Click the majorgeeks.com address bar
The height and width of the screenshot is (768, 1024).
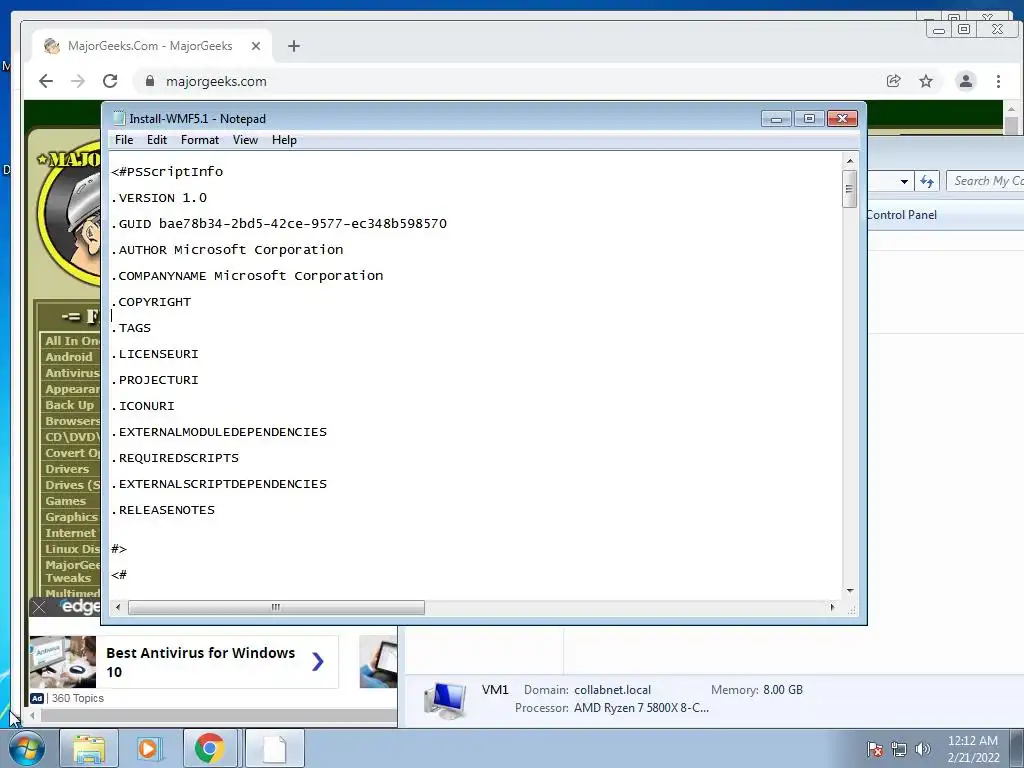509,81
